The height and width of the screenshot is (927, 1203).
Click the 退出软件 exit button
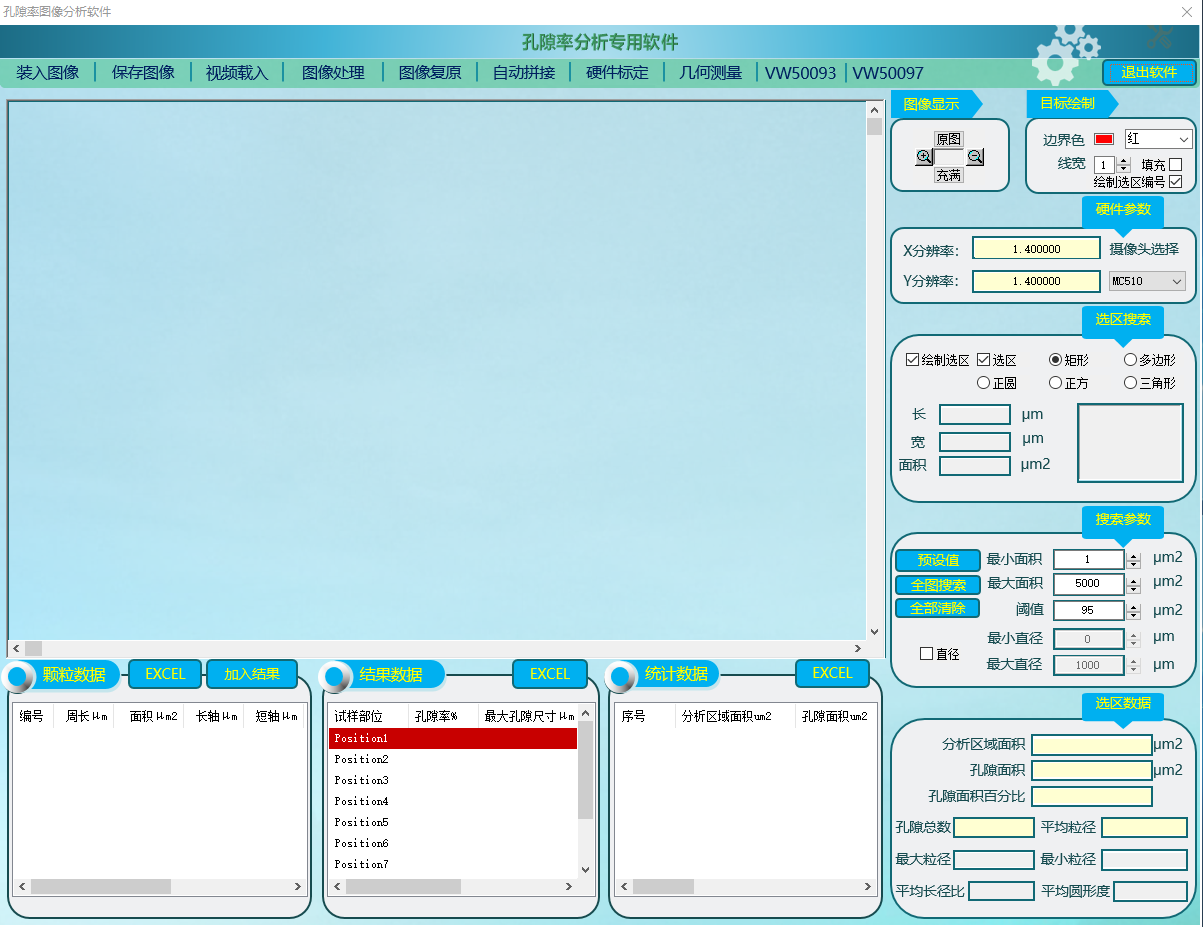pos(1148,73)
